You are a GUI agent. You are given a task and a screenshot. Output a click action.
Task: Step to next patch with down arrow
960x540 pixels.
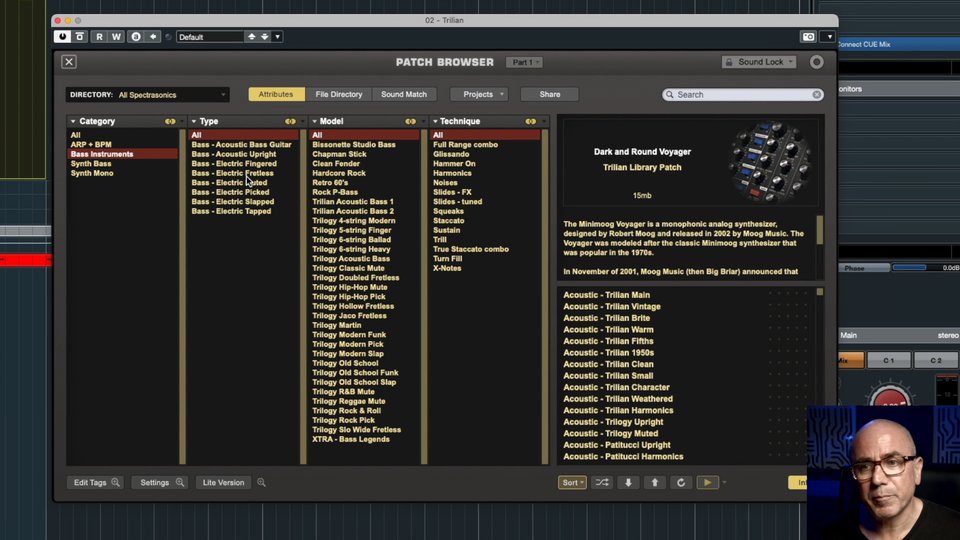coord(628,482)
